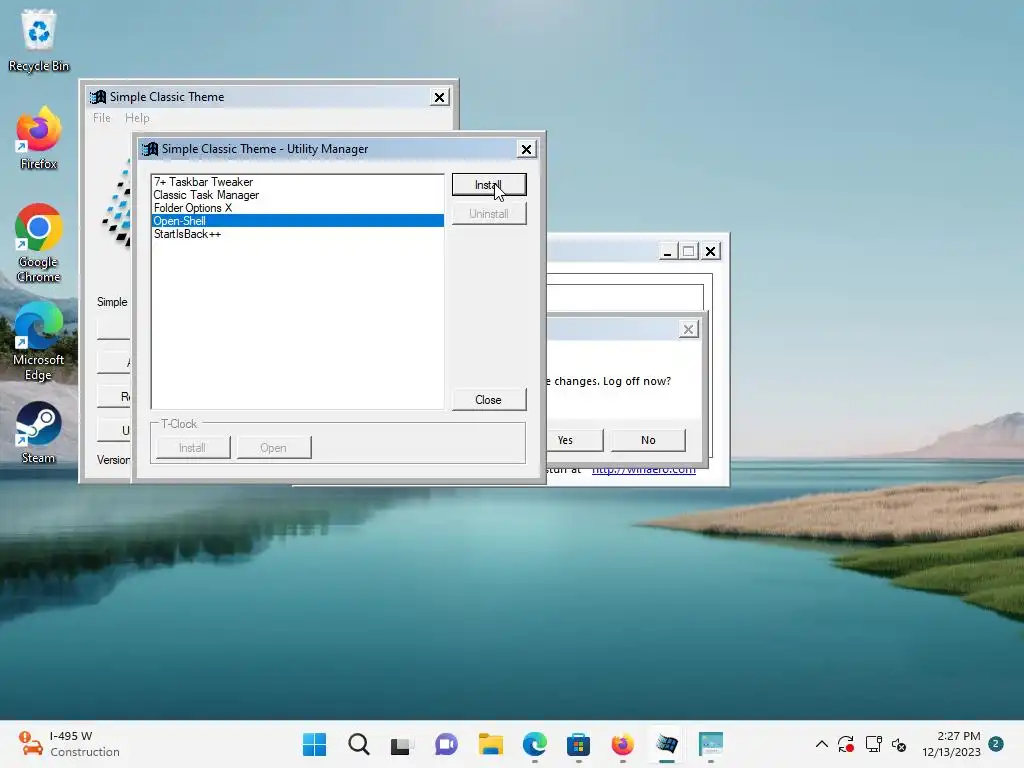Select the Steam desktop shortcut
This screenshot has height=768, width=1024.
pos(39,432)
